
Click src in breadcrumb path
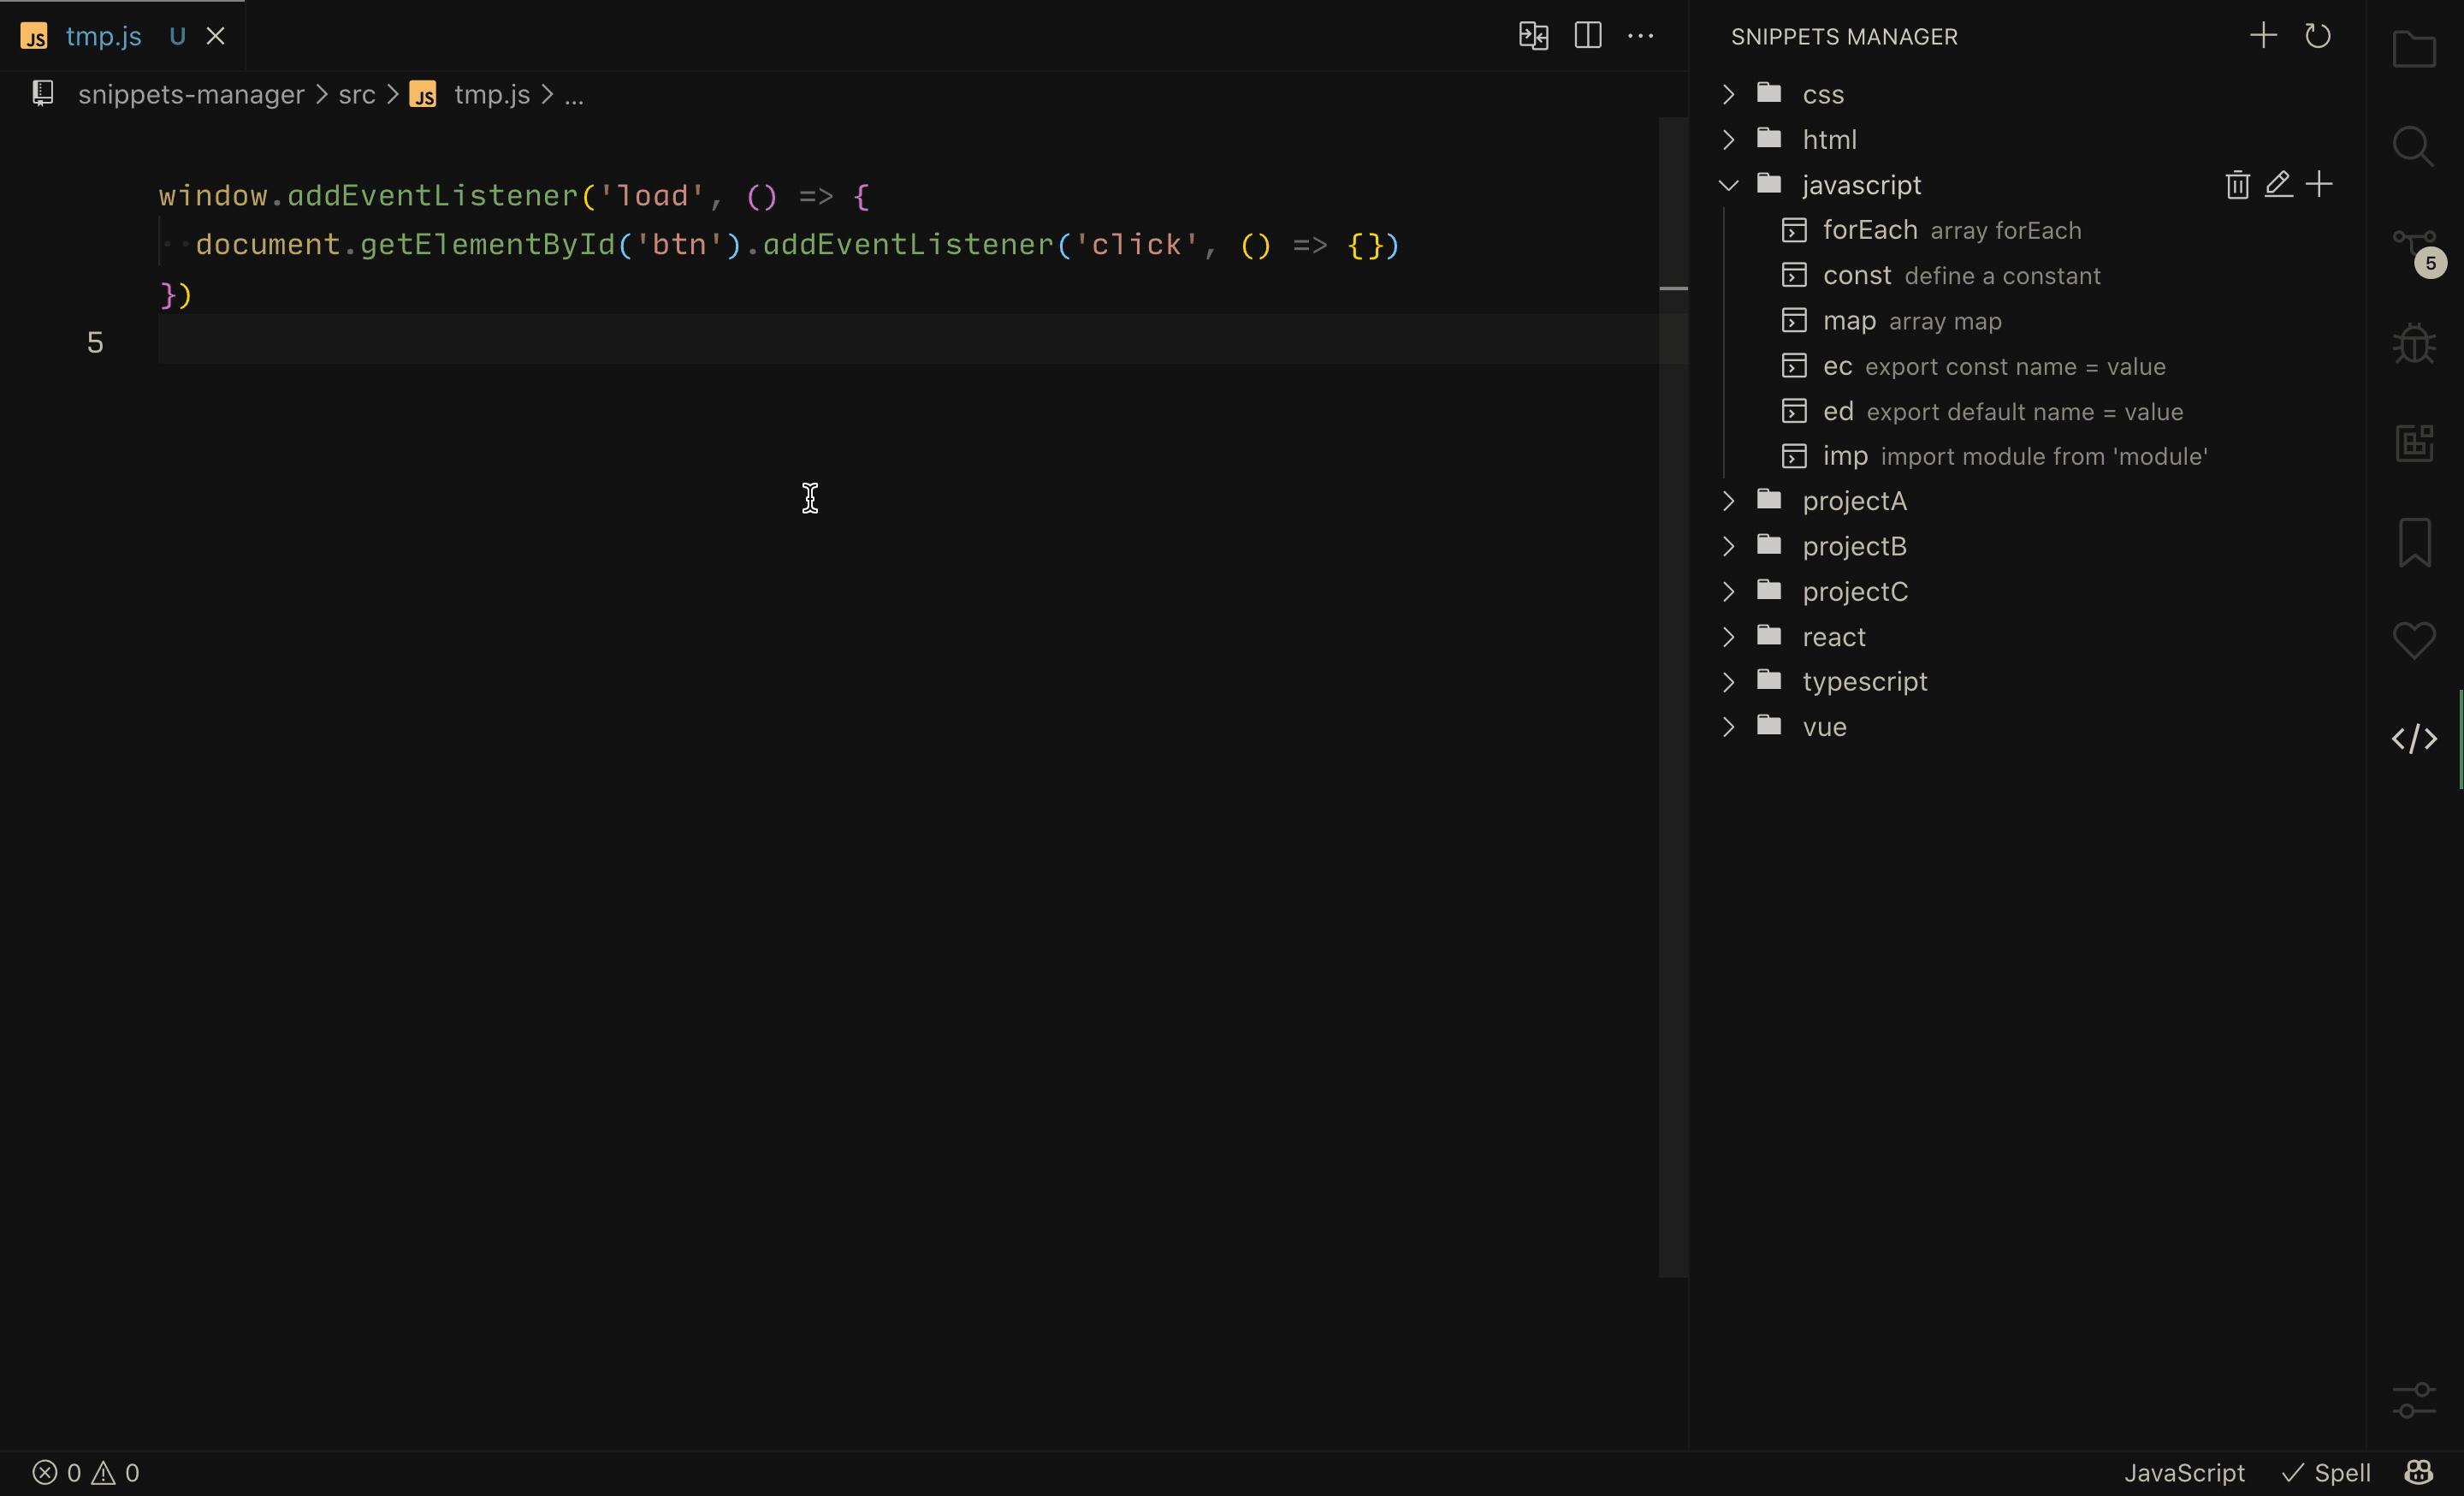357,94
